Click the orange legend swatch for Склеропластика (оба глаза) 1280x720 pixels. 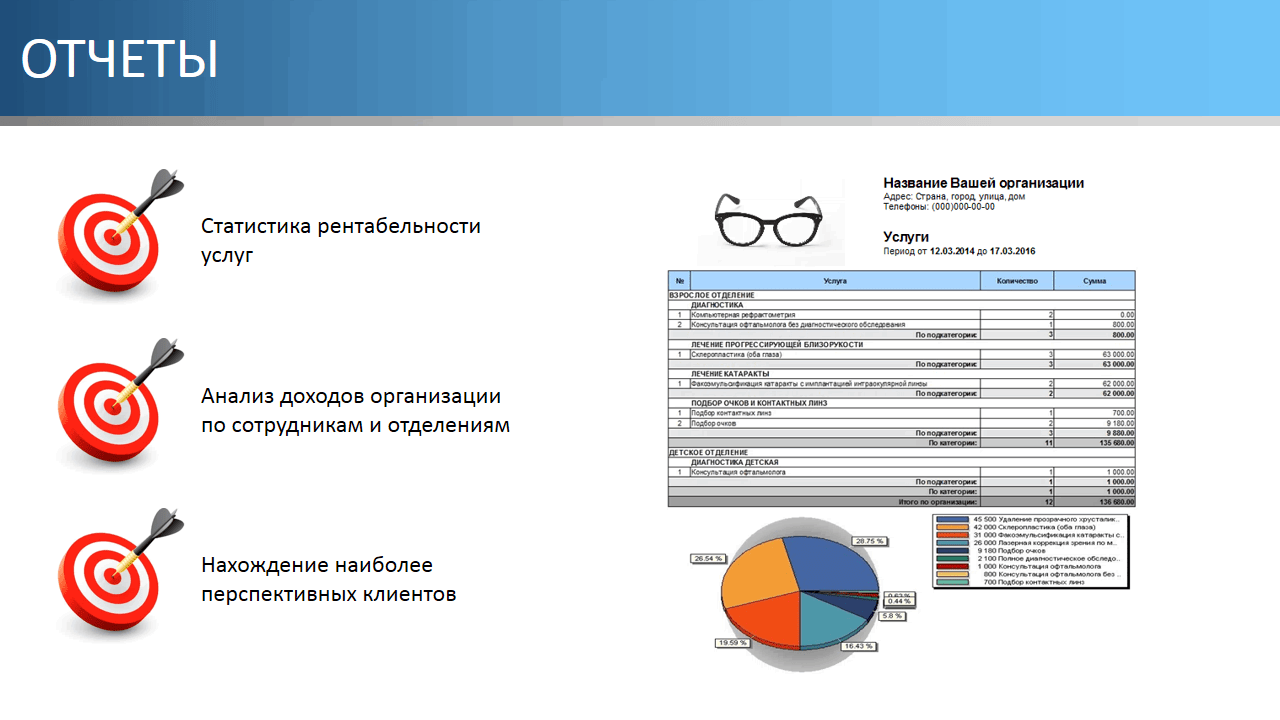pyautogui.click(x=952, y=527)
